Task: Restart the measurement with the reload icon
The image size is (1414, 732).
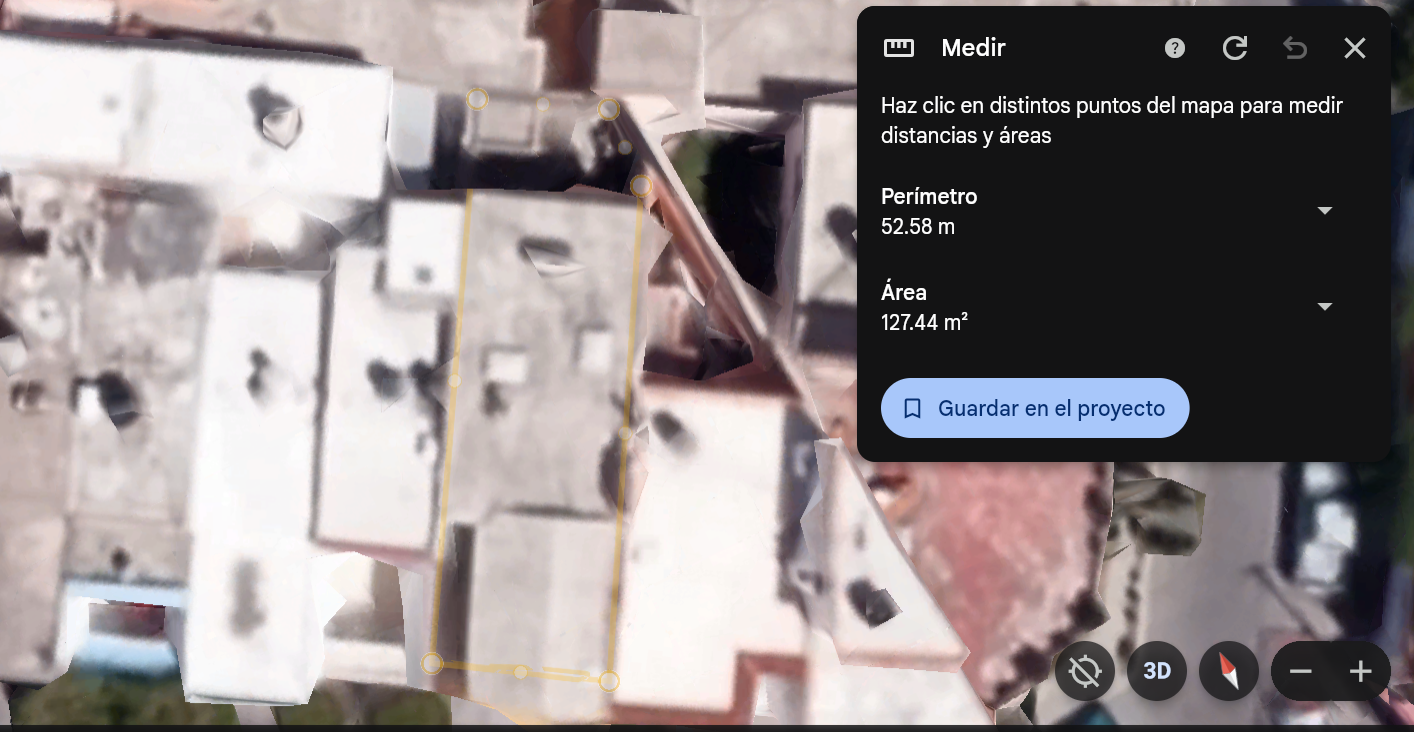Action: [x=1235, y=48]
